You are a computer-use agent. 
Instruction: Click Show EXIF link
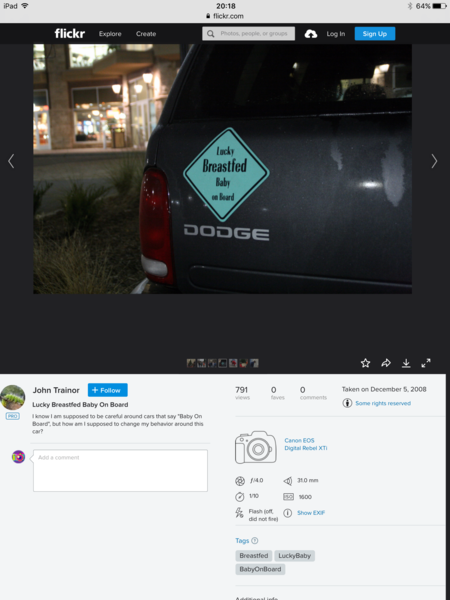tap(311, 513)
